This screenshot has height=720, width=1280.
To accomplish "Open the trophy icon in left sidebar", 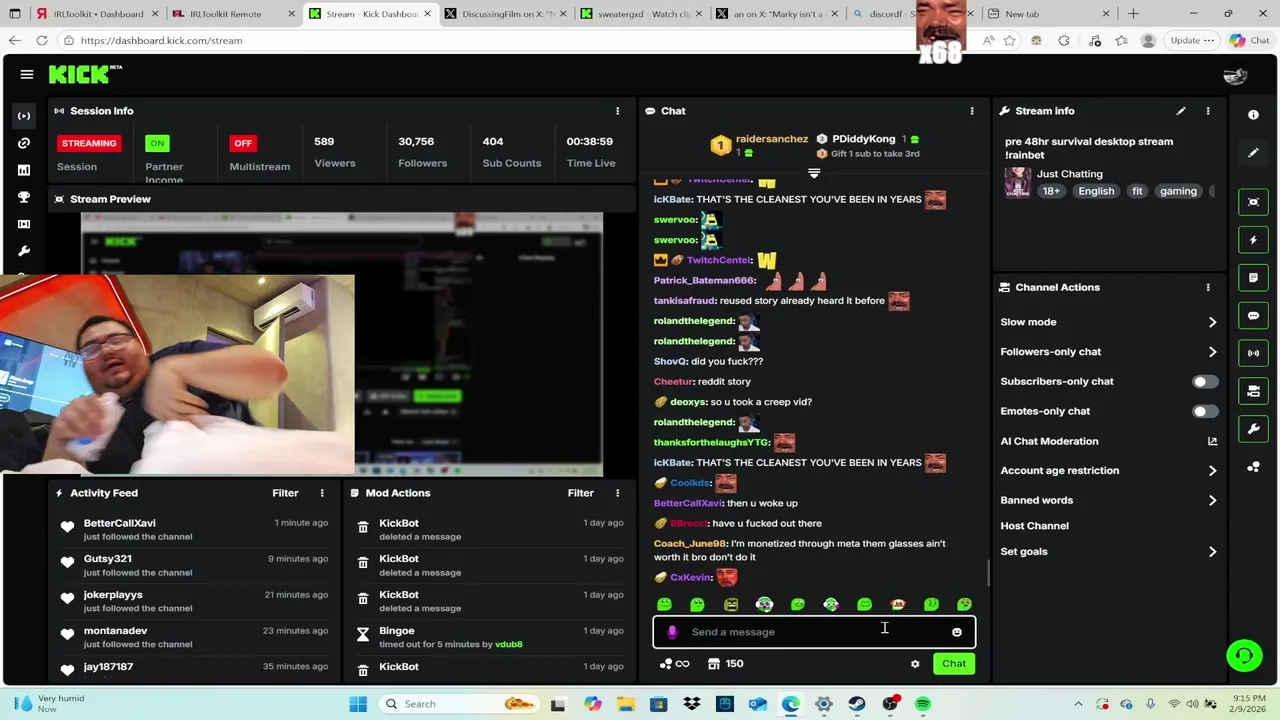I will (x=24, y=197).
